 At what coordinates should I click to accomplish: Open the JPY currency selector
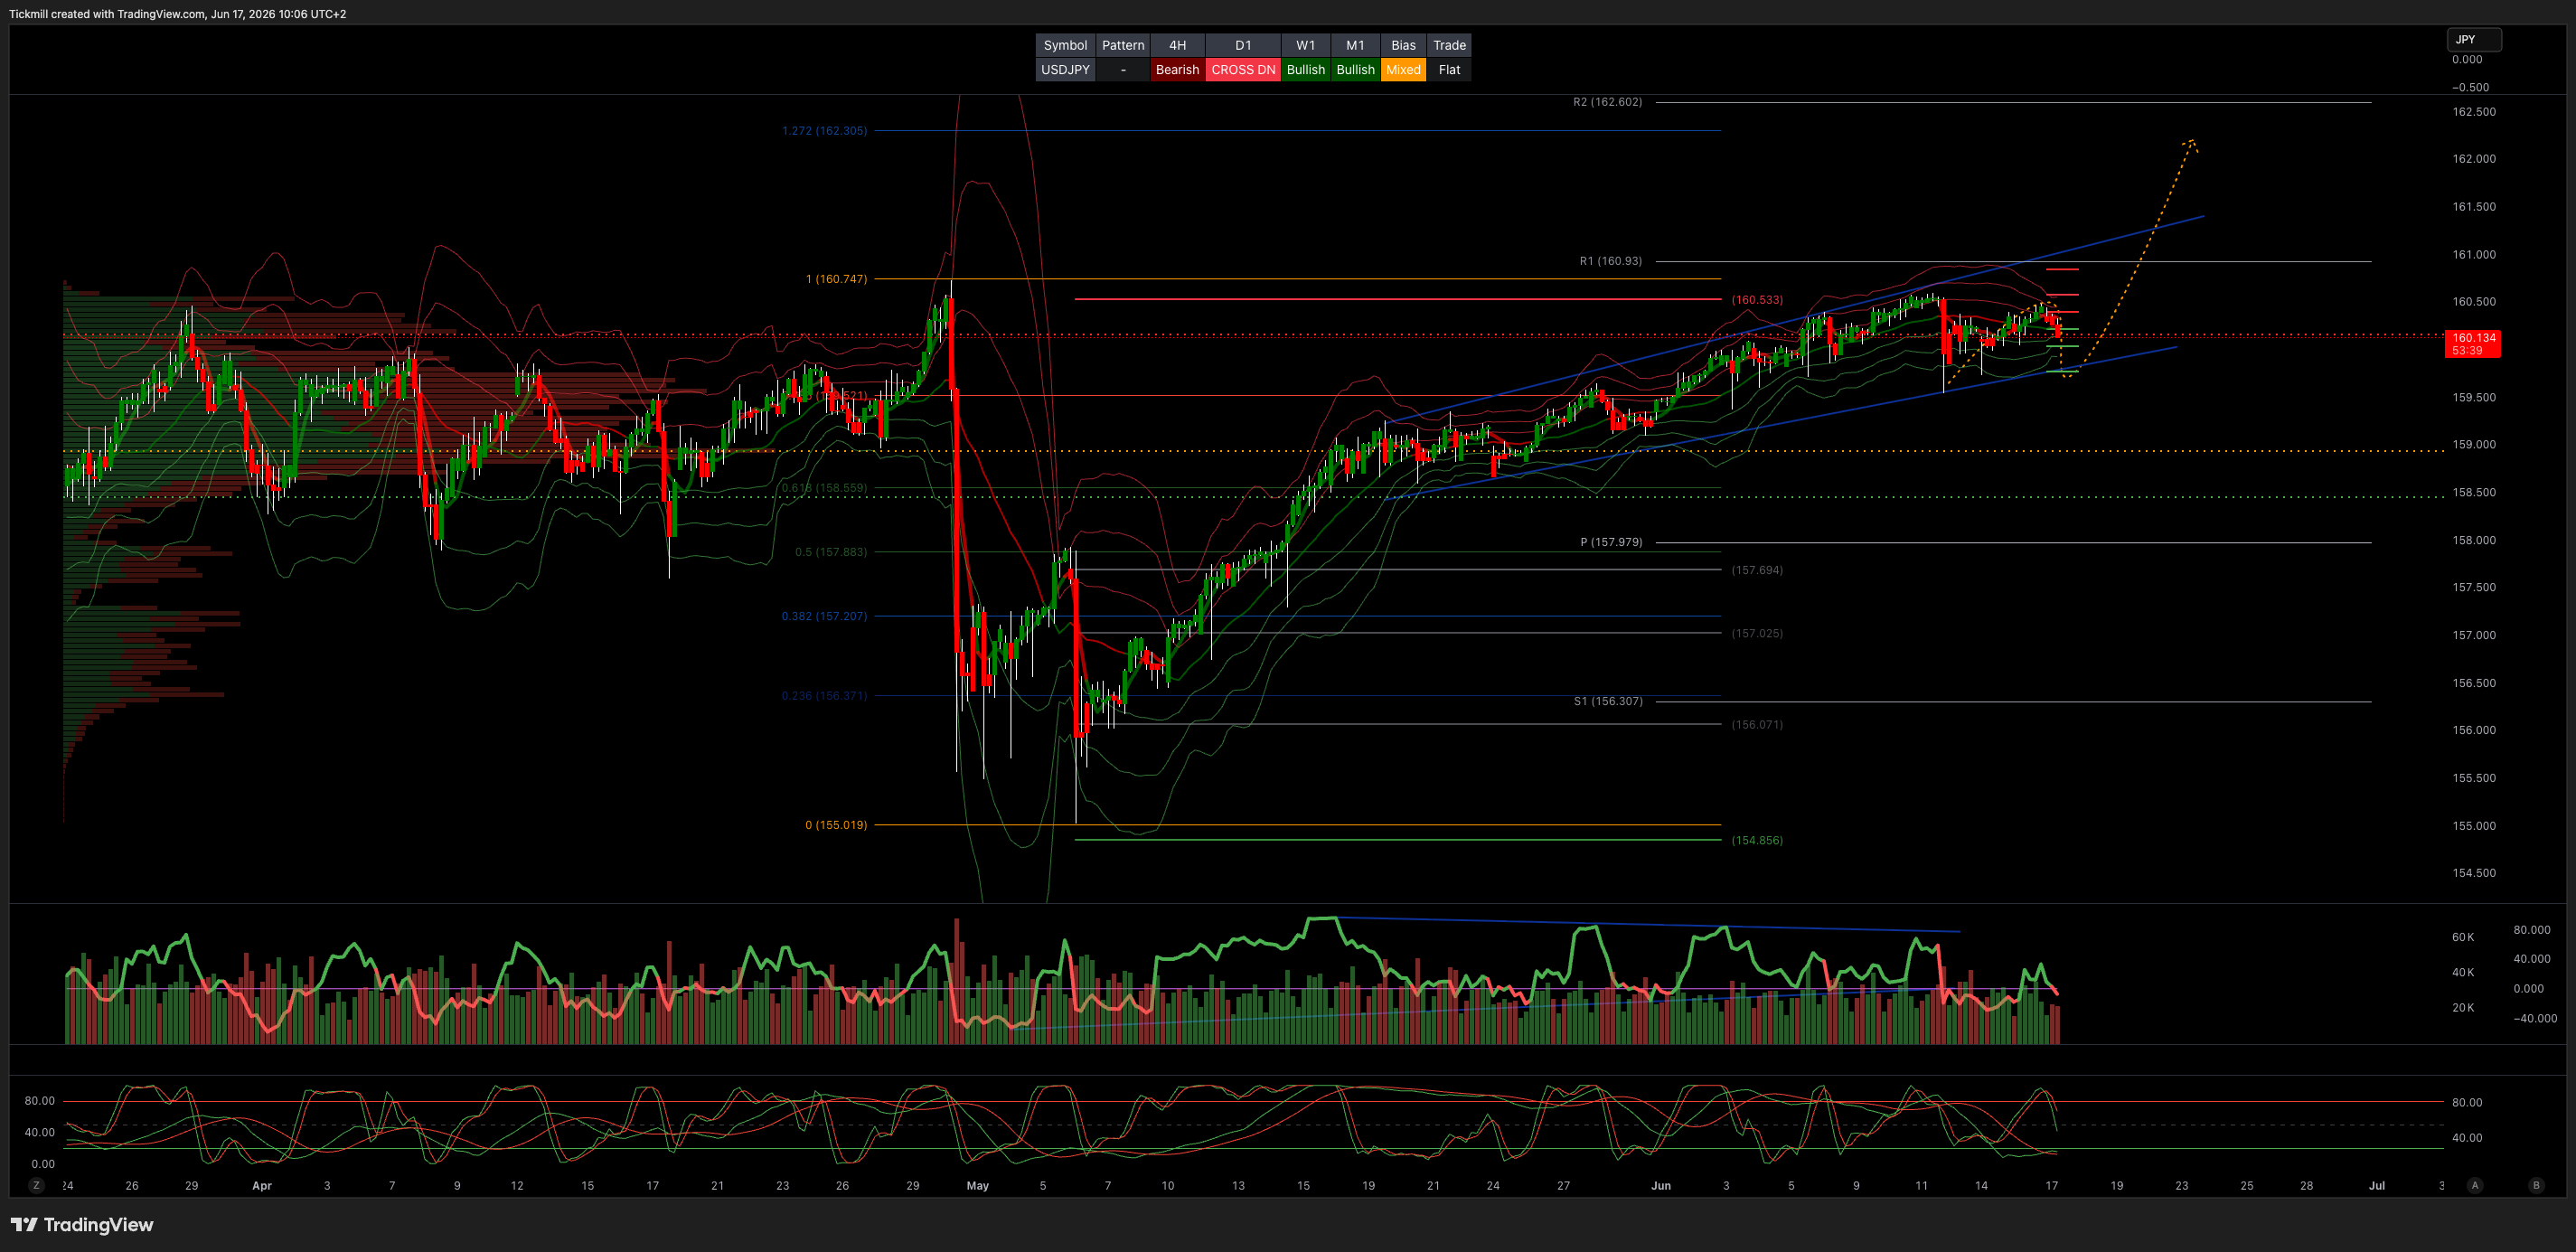click(2473, 40)
